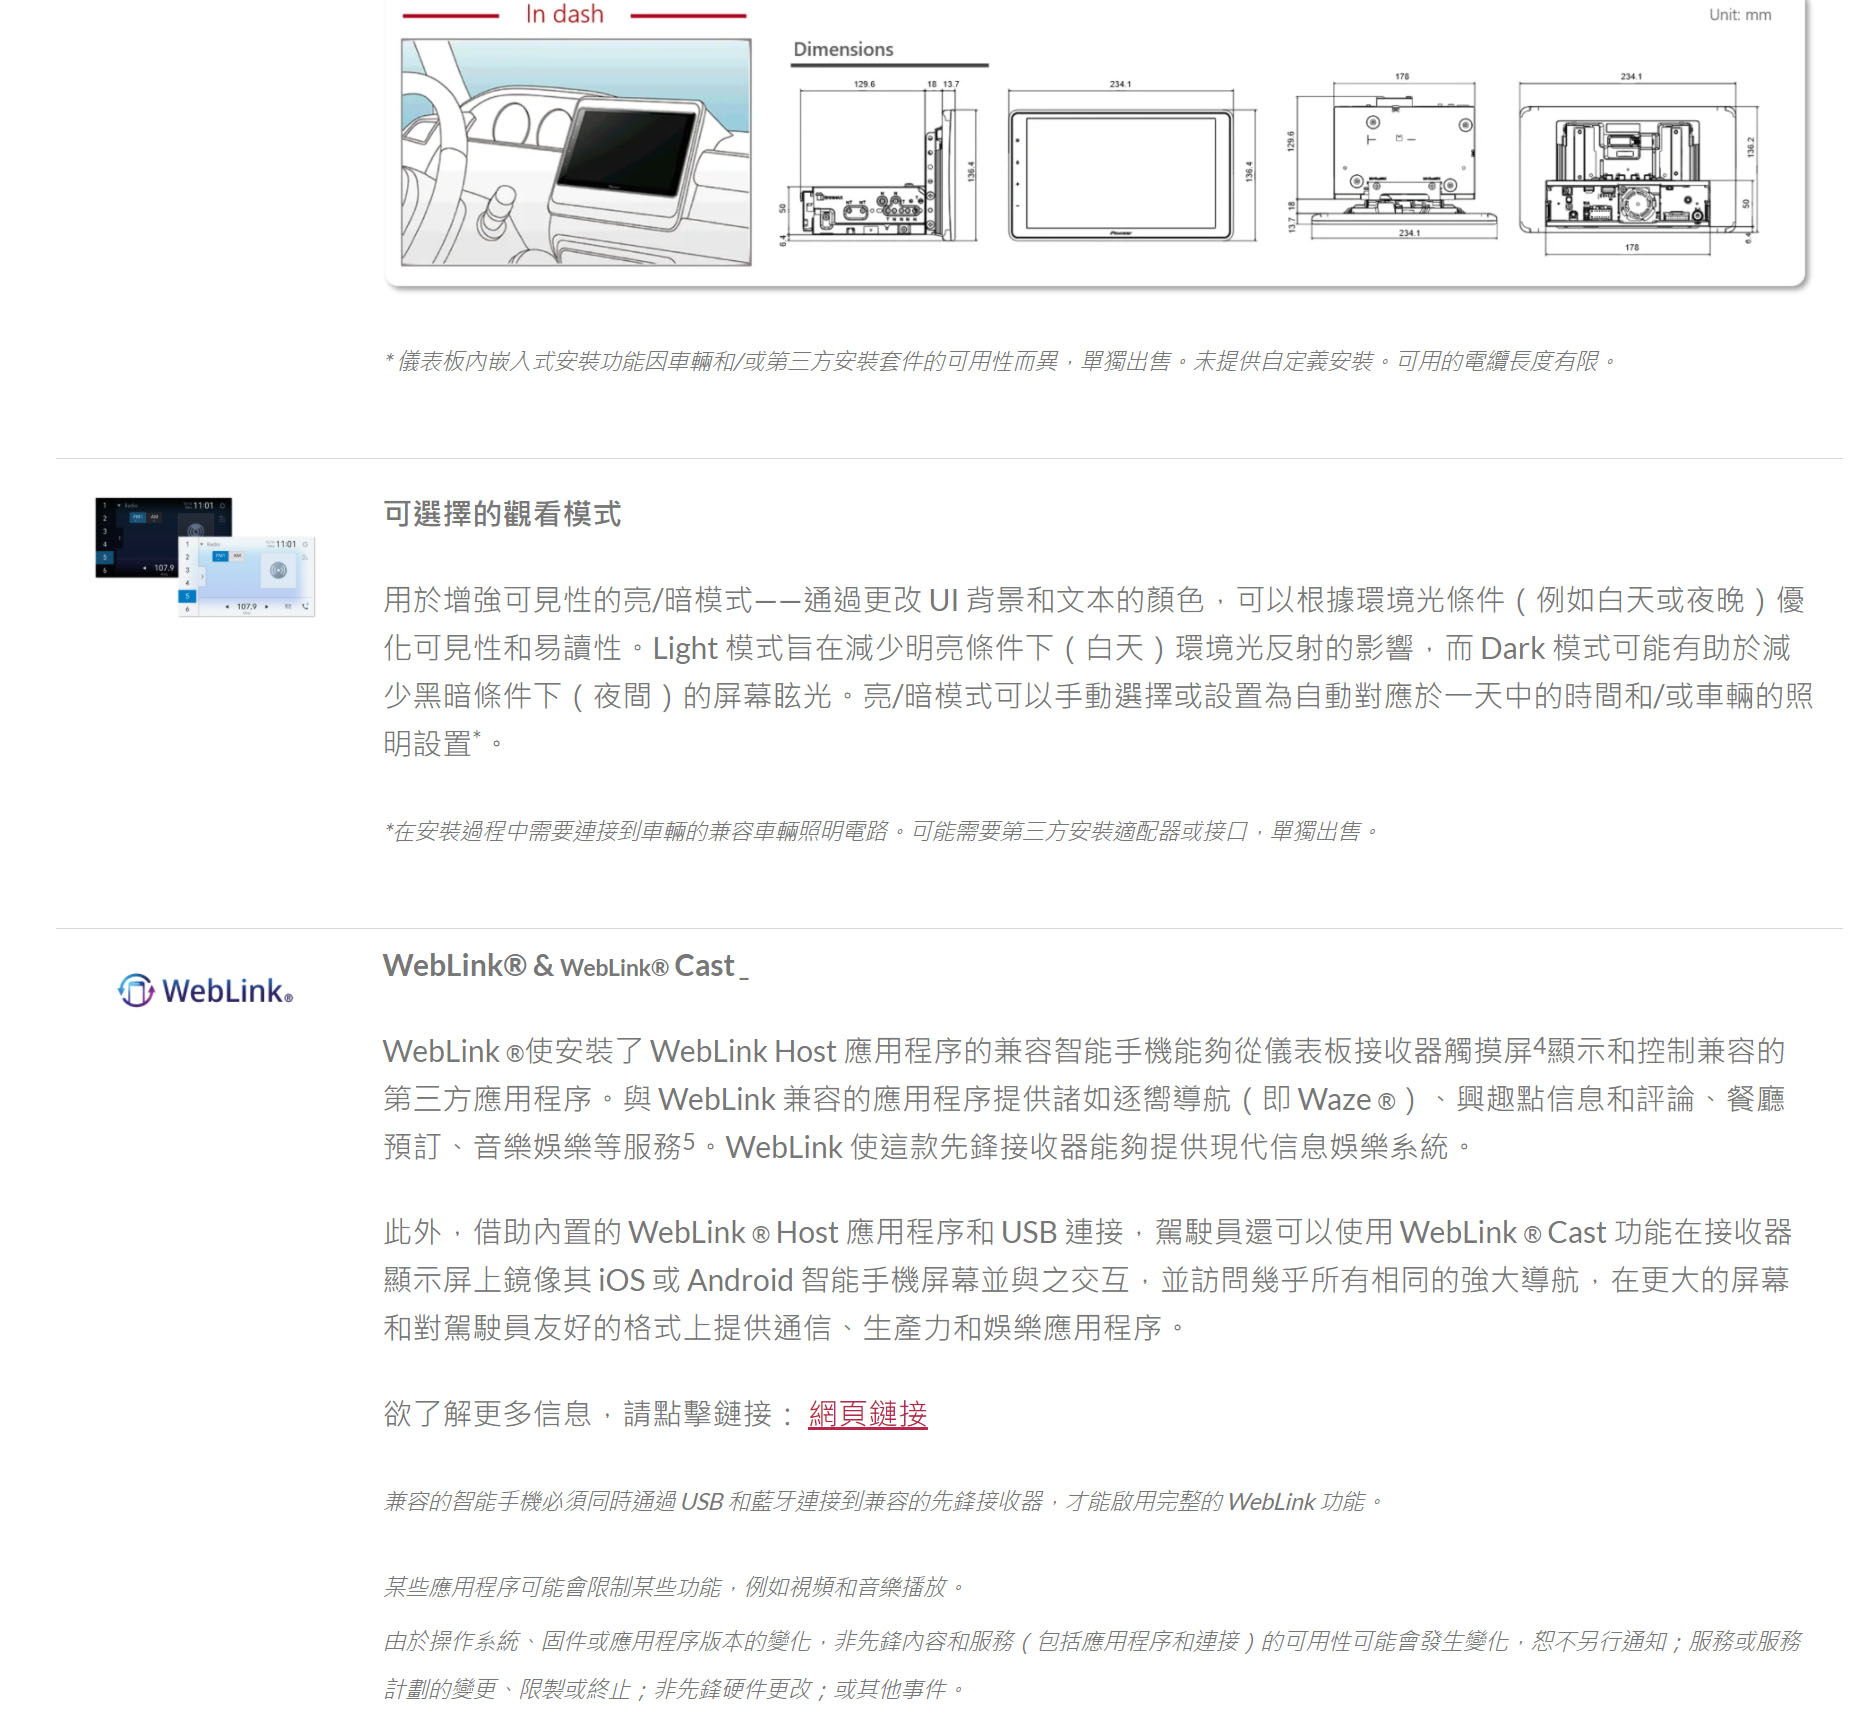This screenshot has width=1872, height=1718.
Task: Open the light/dark mode screens thumbnail
Action: pos(205,557)
